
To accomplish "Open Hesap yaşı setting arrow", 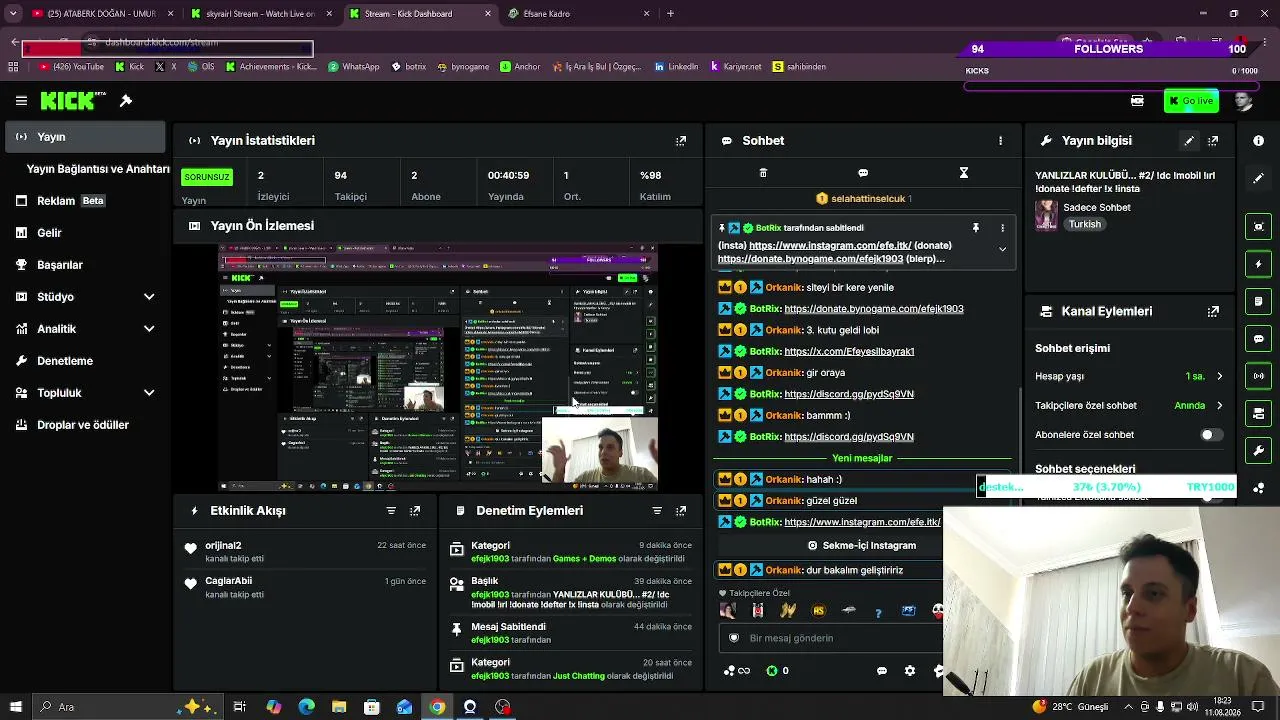I will pos(1219,377).
